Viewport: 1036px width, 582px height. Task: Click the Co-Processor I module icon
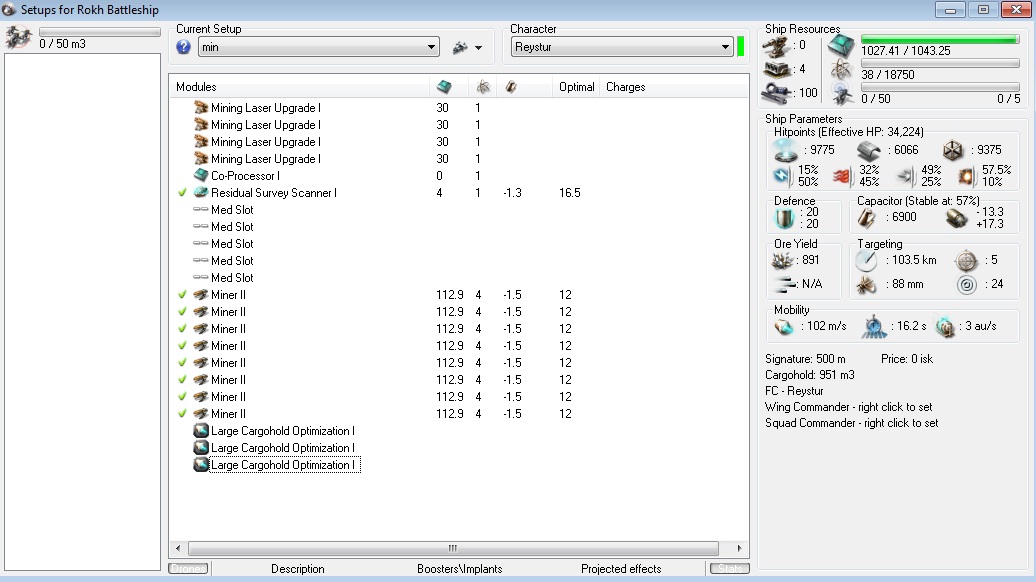pyautogui.click(x=201, y=176)
